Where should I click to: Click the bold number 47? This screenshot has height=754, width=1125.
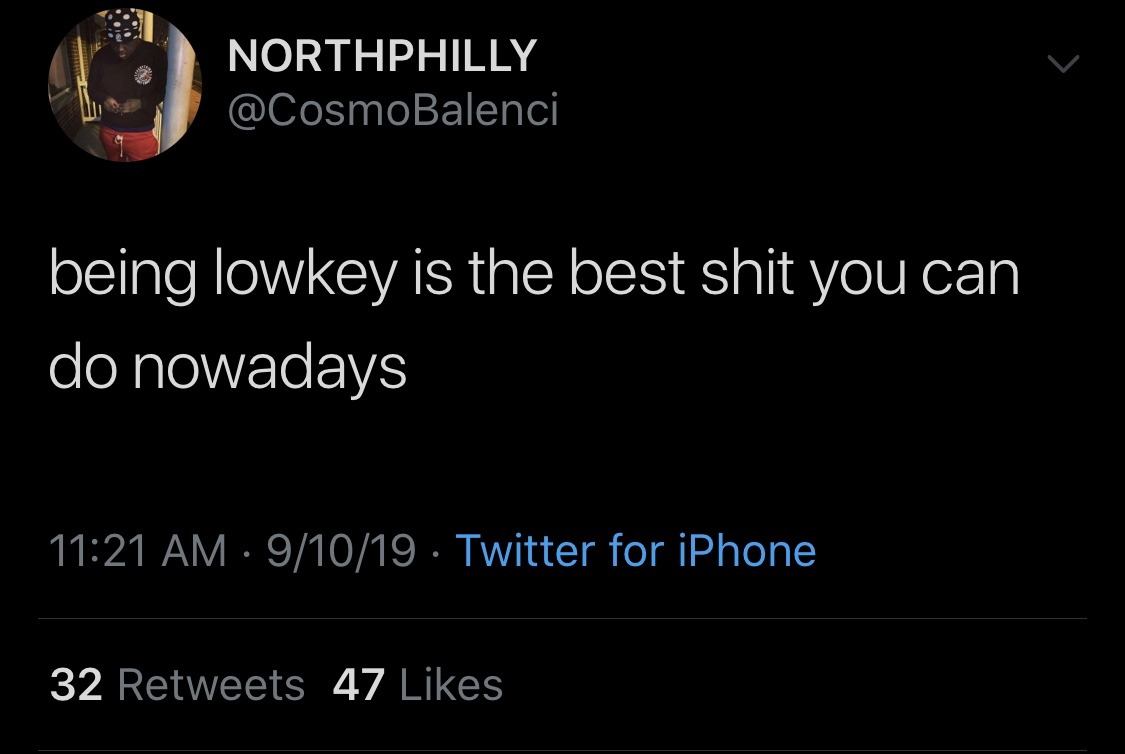point(359,684)
